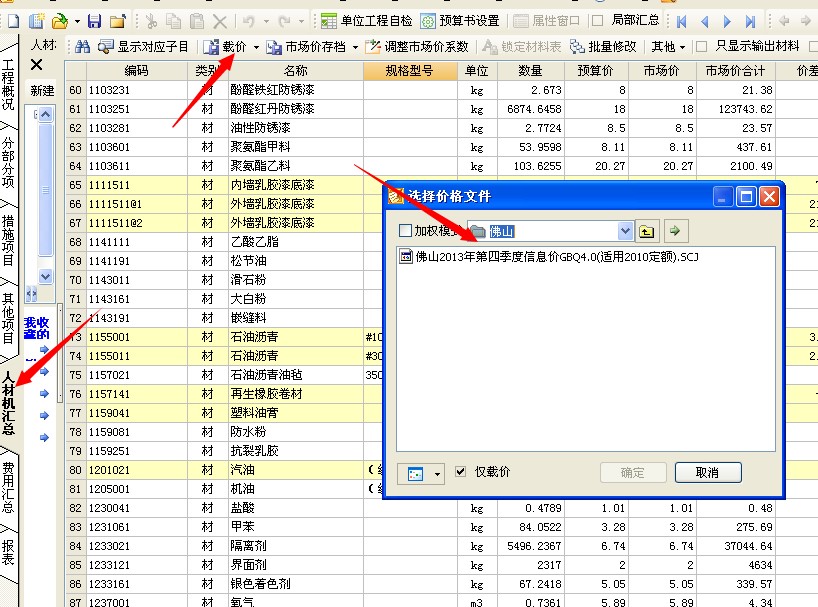This screenshot has width=818, height=607.
Task: Select the 佛山2013年第四季度信息价 file
Action: tap(549, 257)
